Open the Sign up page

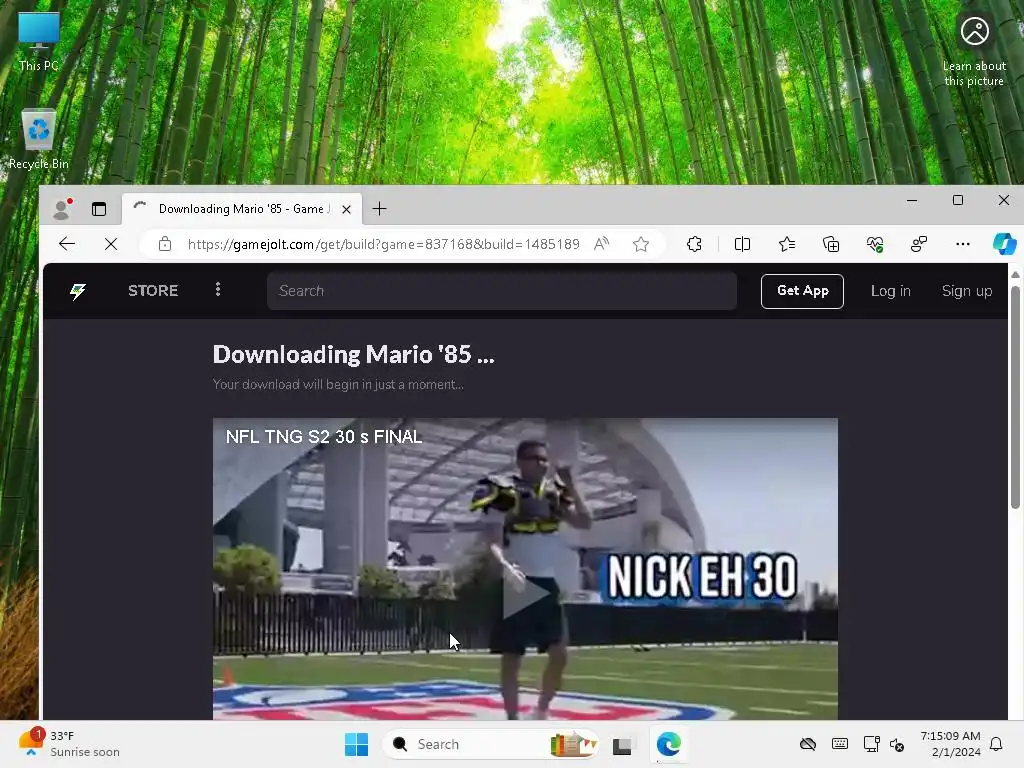(x=967, y=291)
